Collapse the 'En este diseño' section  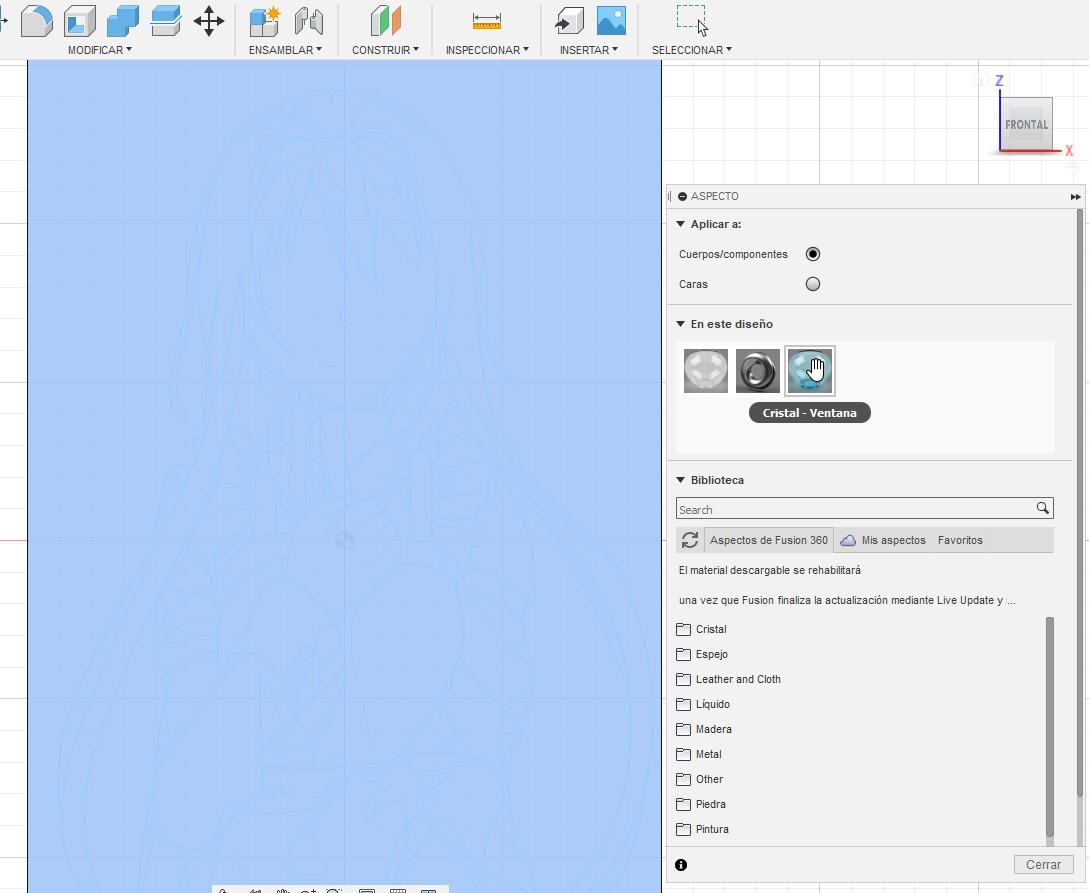(681, 324)
